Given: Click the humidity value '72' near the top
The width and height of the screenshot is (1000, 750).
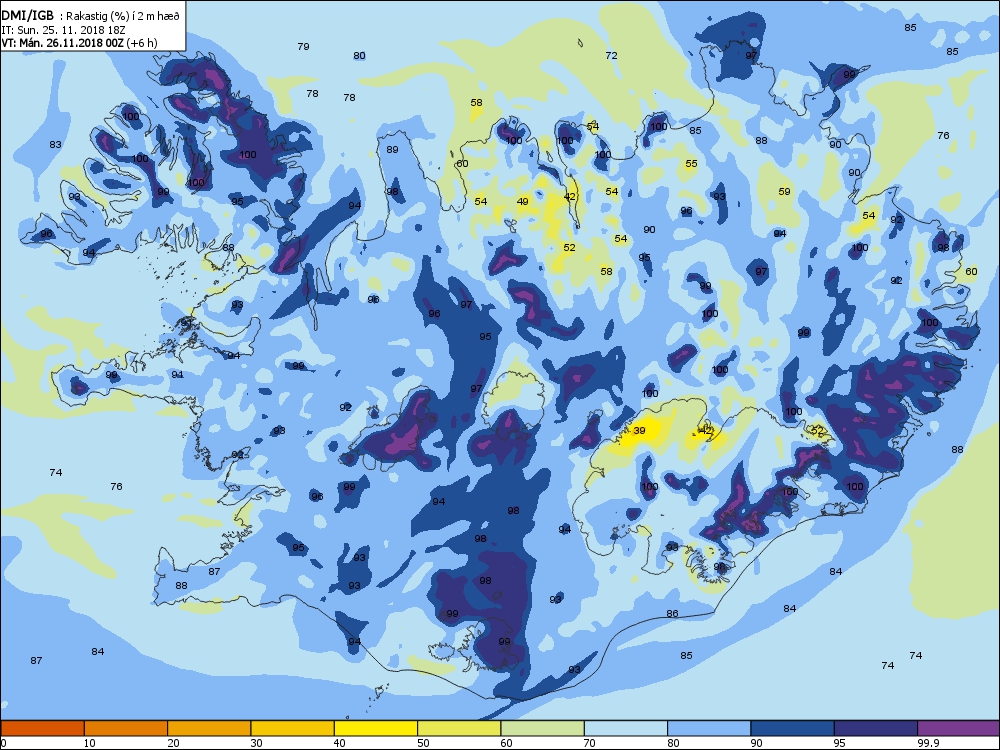Looking at the screenshot, I should (611, 55).
